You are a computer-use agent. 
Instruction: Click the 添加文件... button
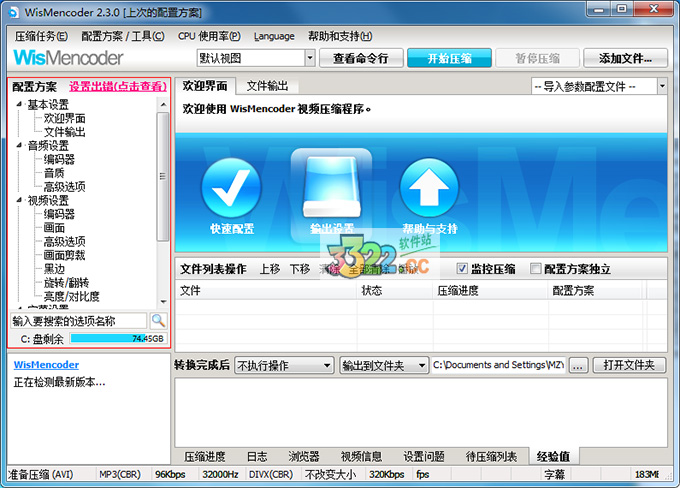click(x=625, y=58)
